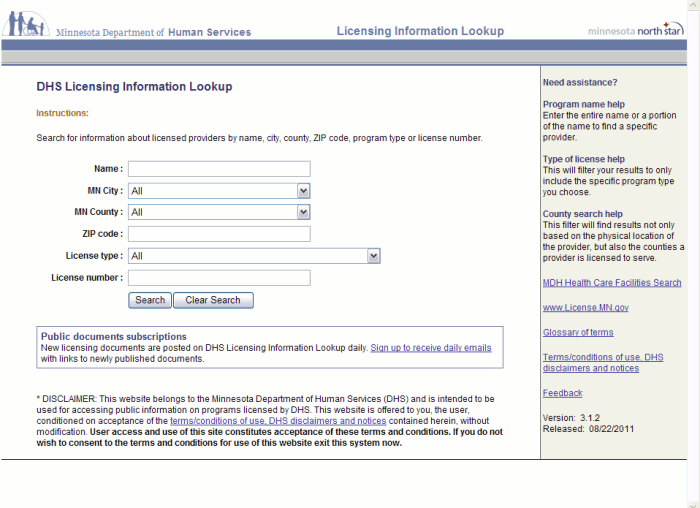The width and height of the screenshot is (700, 508).
Task: Click the Type of license help heading
Action: tap(584, 159)
